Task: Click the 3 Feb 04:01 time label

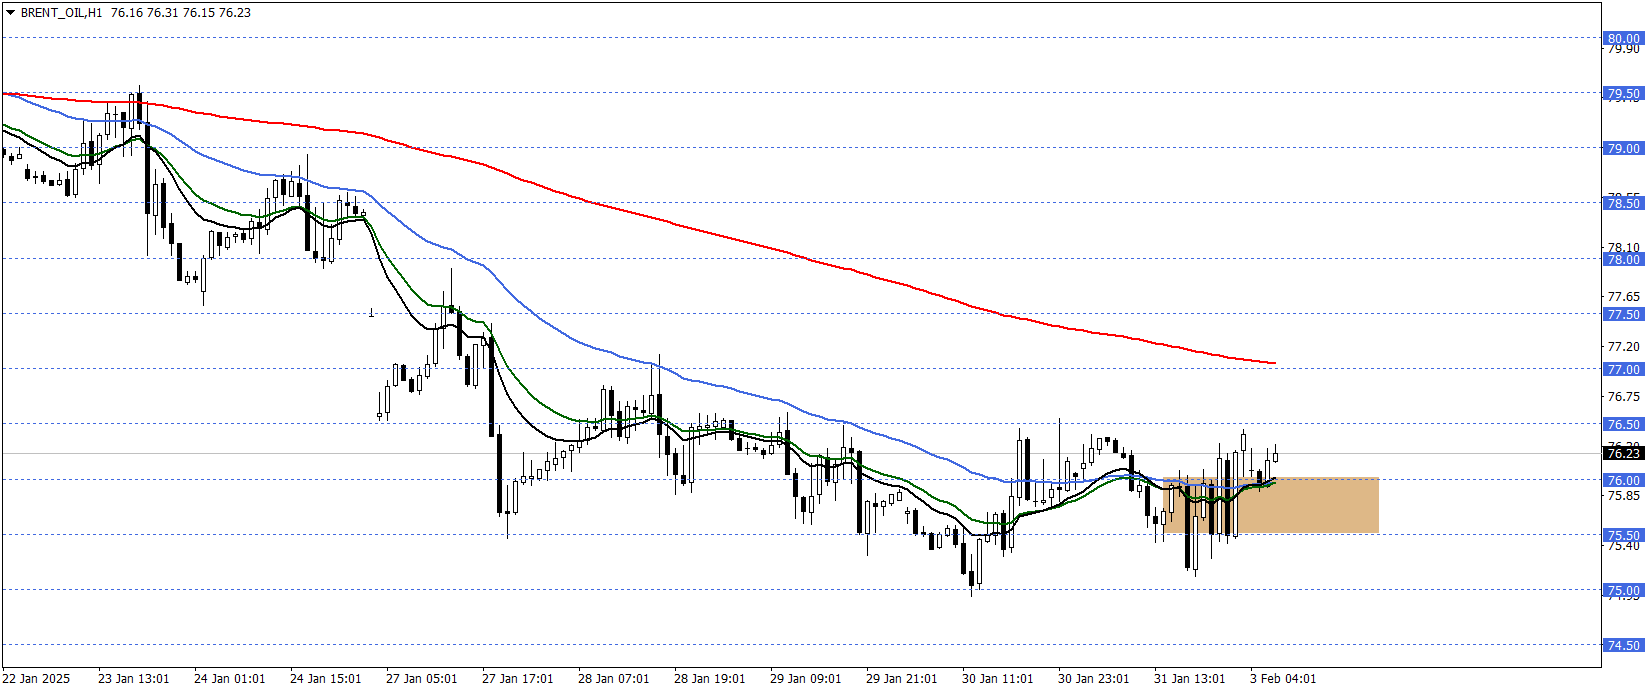Action: (1283, 678)
